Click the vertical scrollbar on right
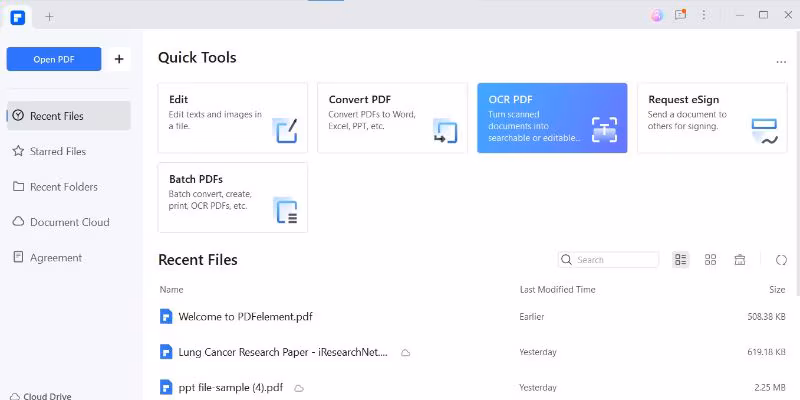800x400 pixels. pos(796,162)
